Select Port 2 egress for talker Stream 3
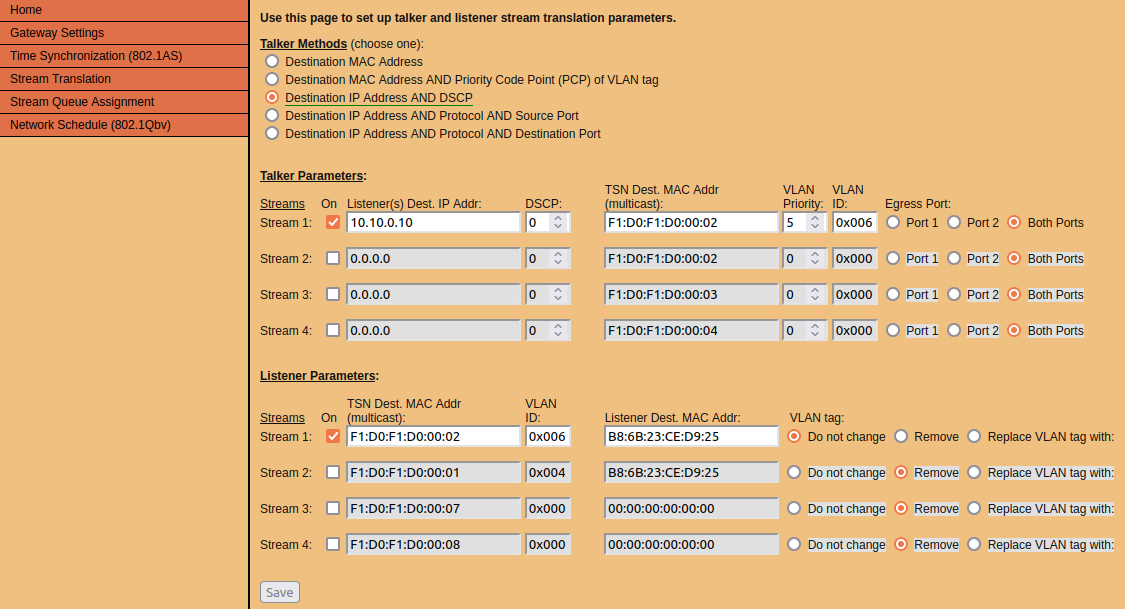Screen dimensions: 1125x609 [954, 294]
